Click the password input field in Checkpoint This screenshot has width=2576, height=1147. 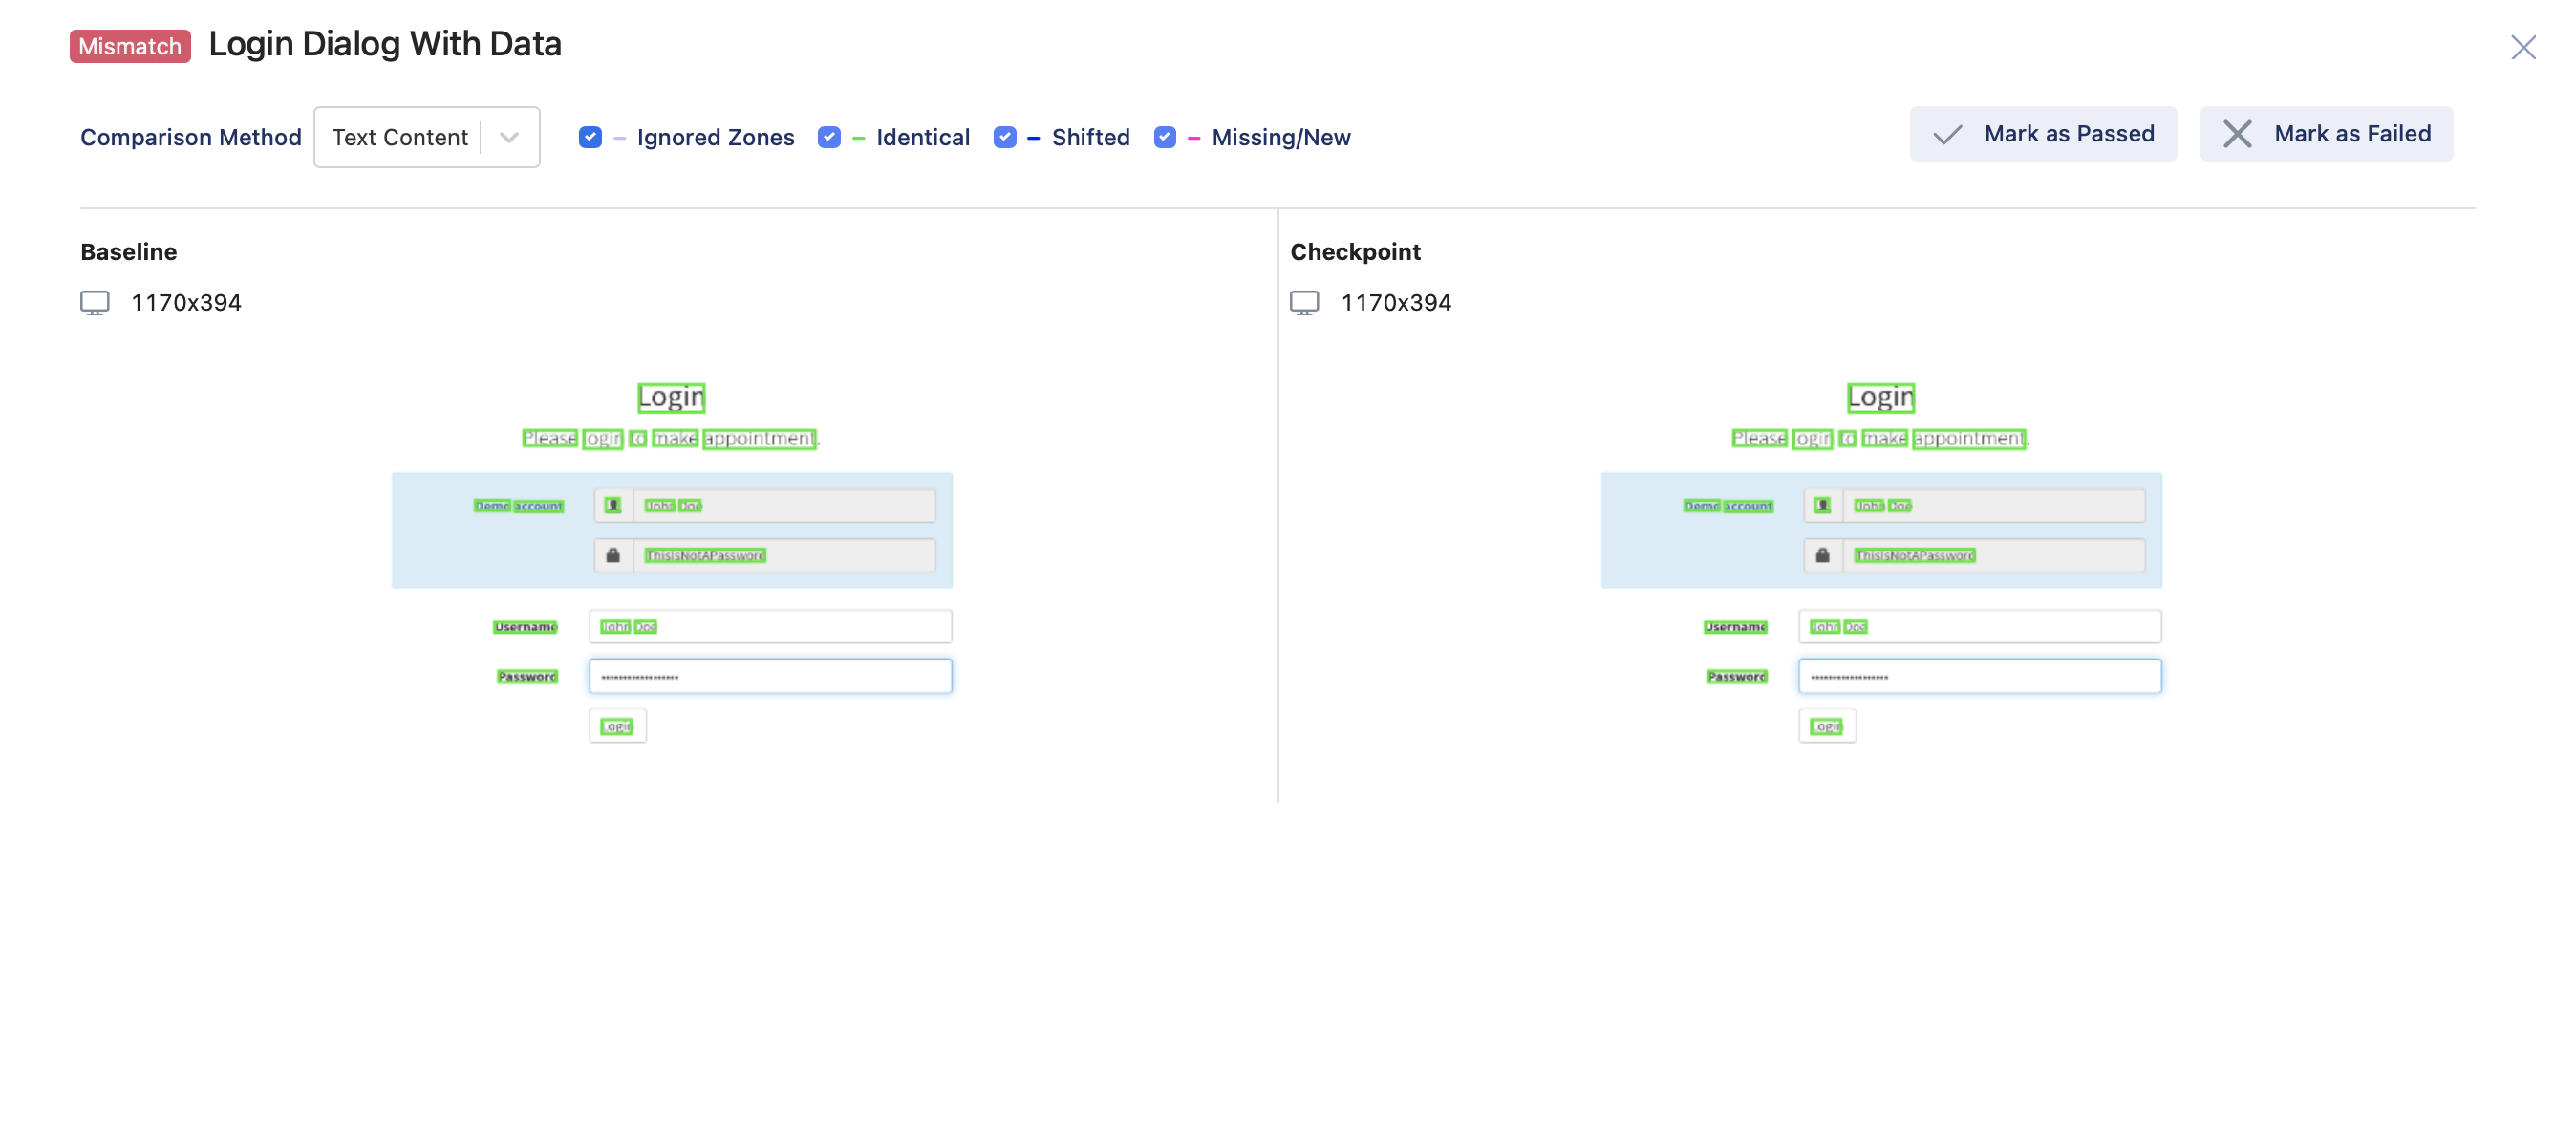(x=1980, y=676)
